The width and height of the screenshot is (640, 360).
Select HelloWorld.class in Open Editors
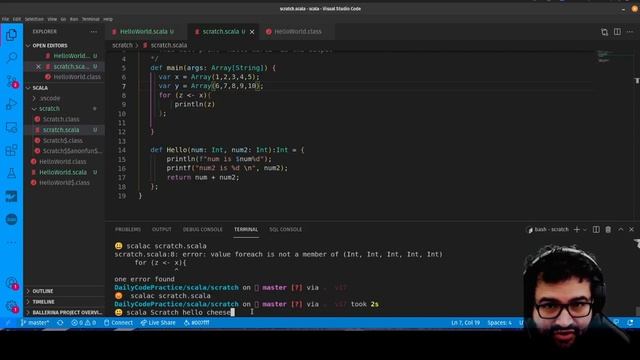pos(77,77)
